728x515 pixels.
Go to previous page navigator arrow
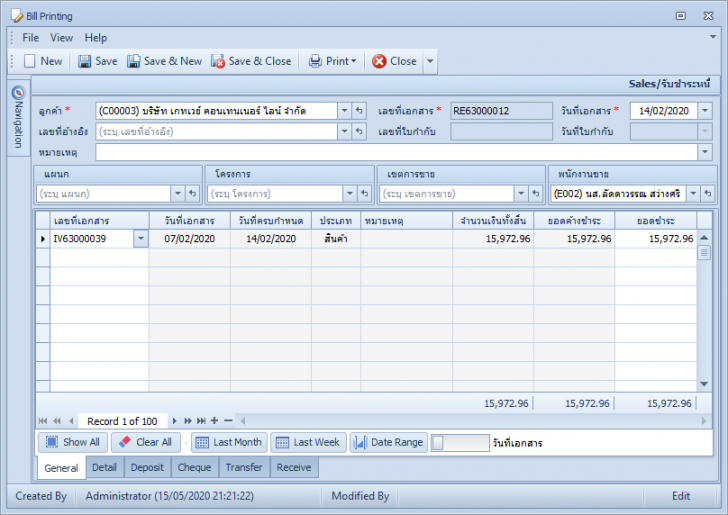(x=57, y=421)
